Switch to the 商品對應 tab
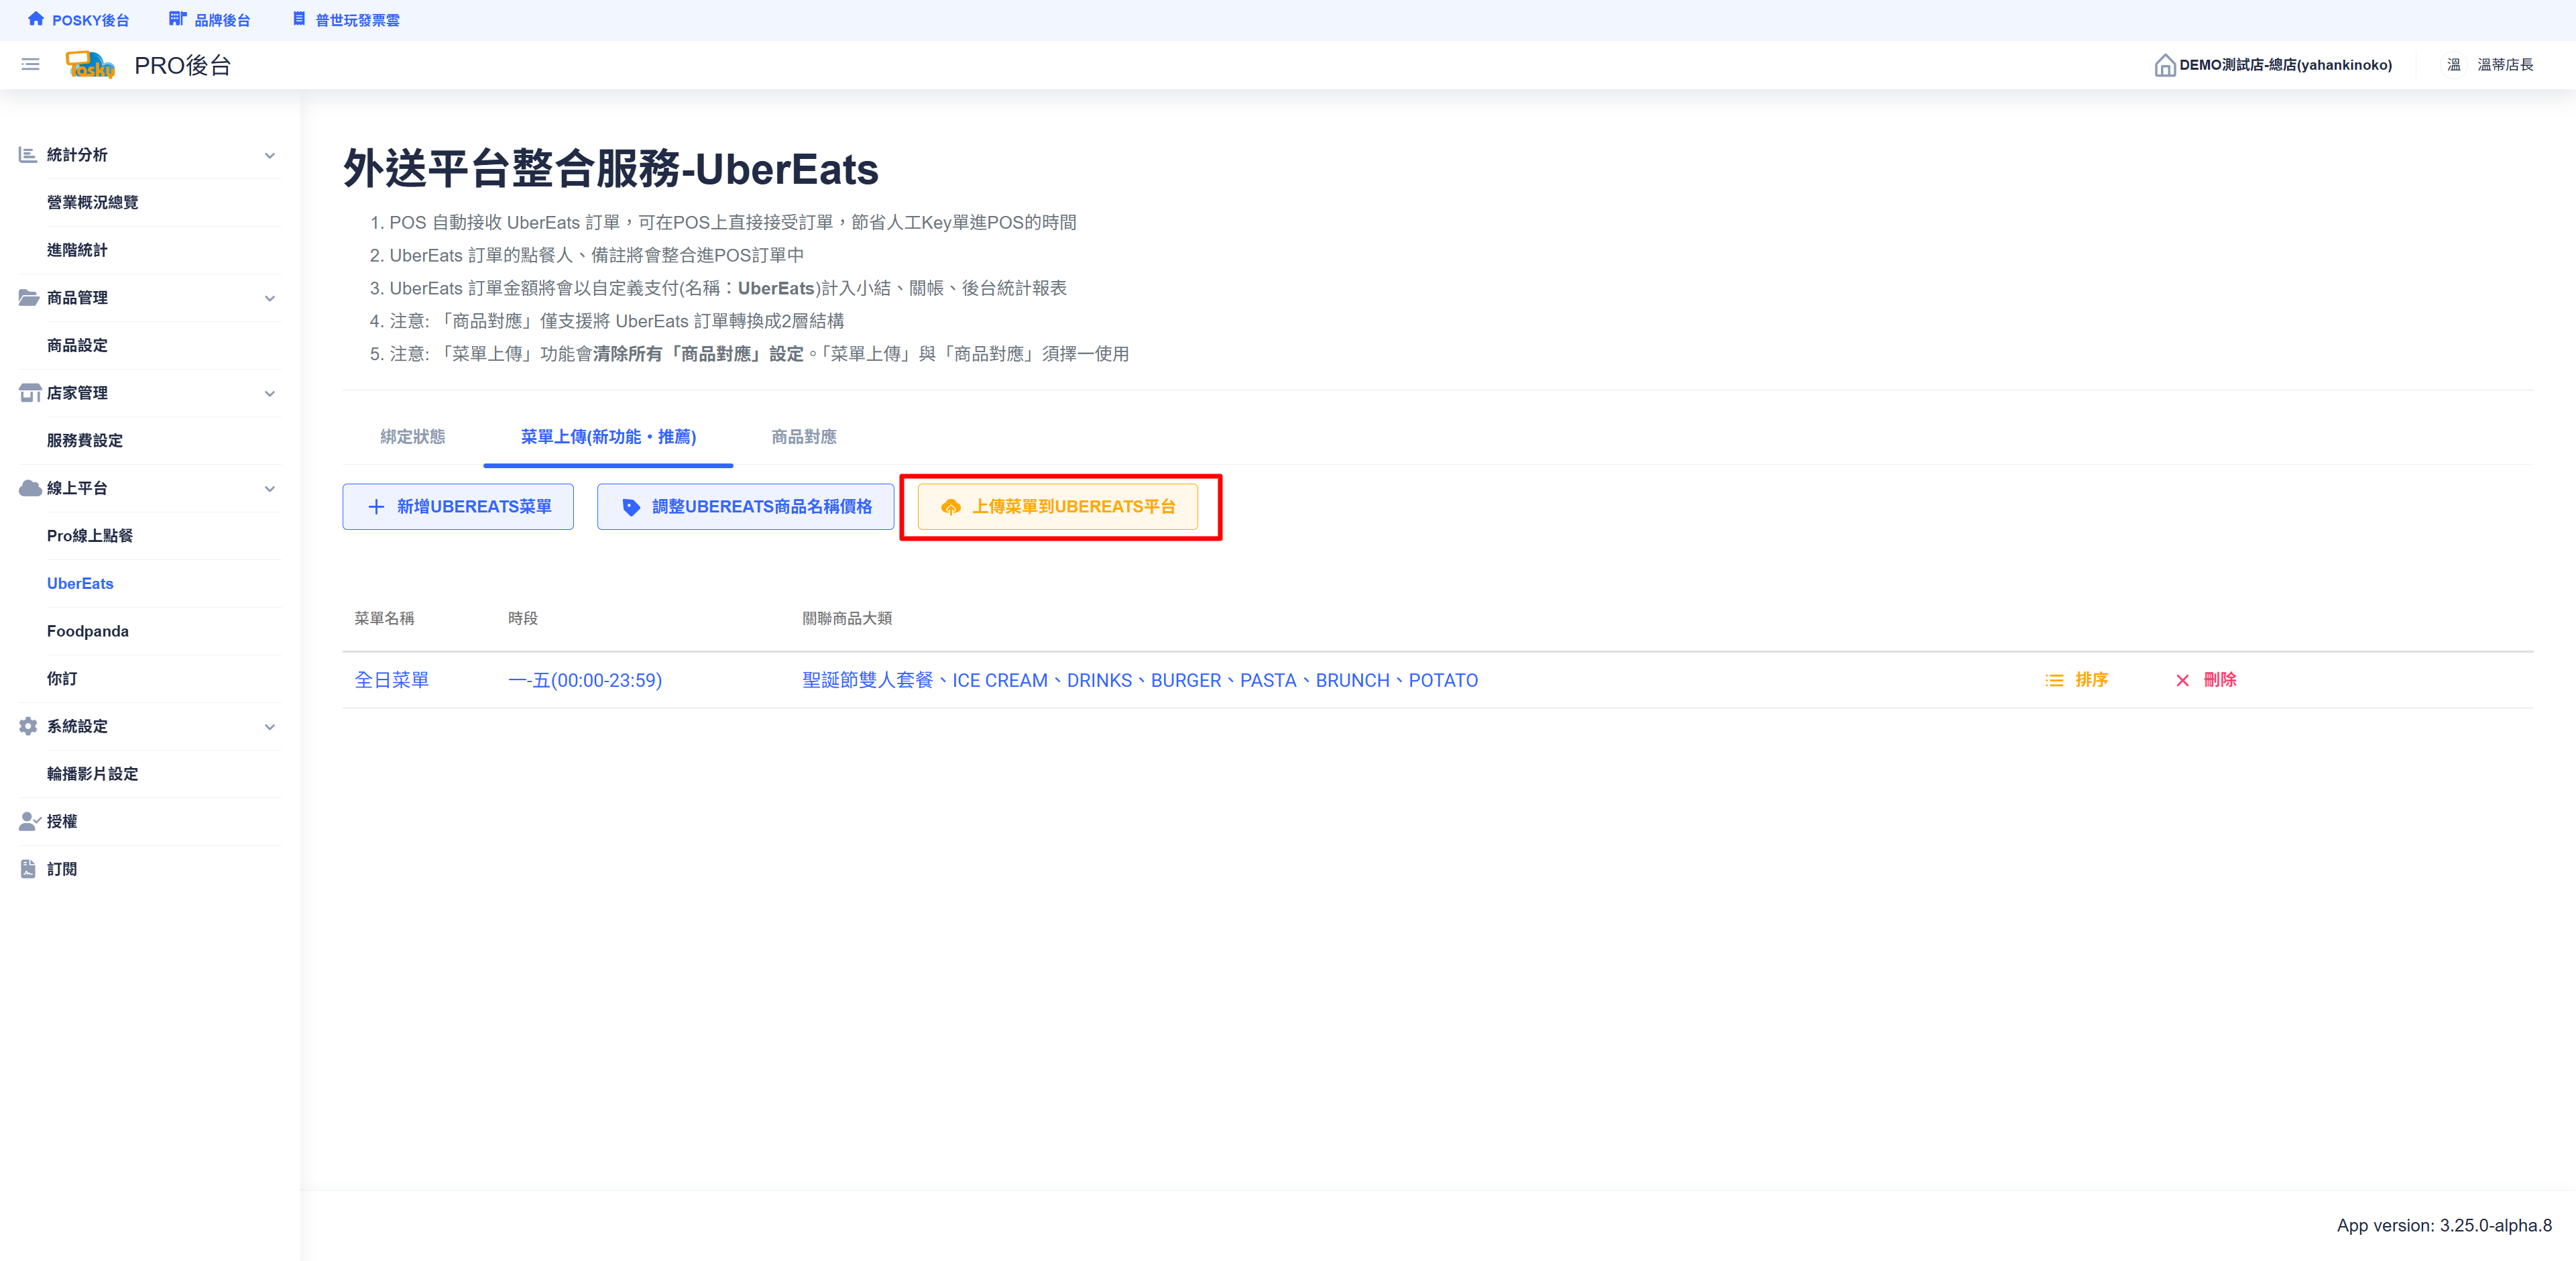2576x1261 pixels. [x=803, y=437]
